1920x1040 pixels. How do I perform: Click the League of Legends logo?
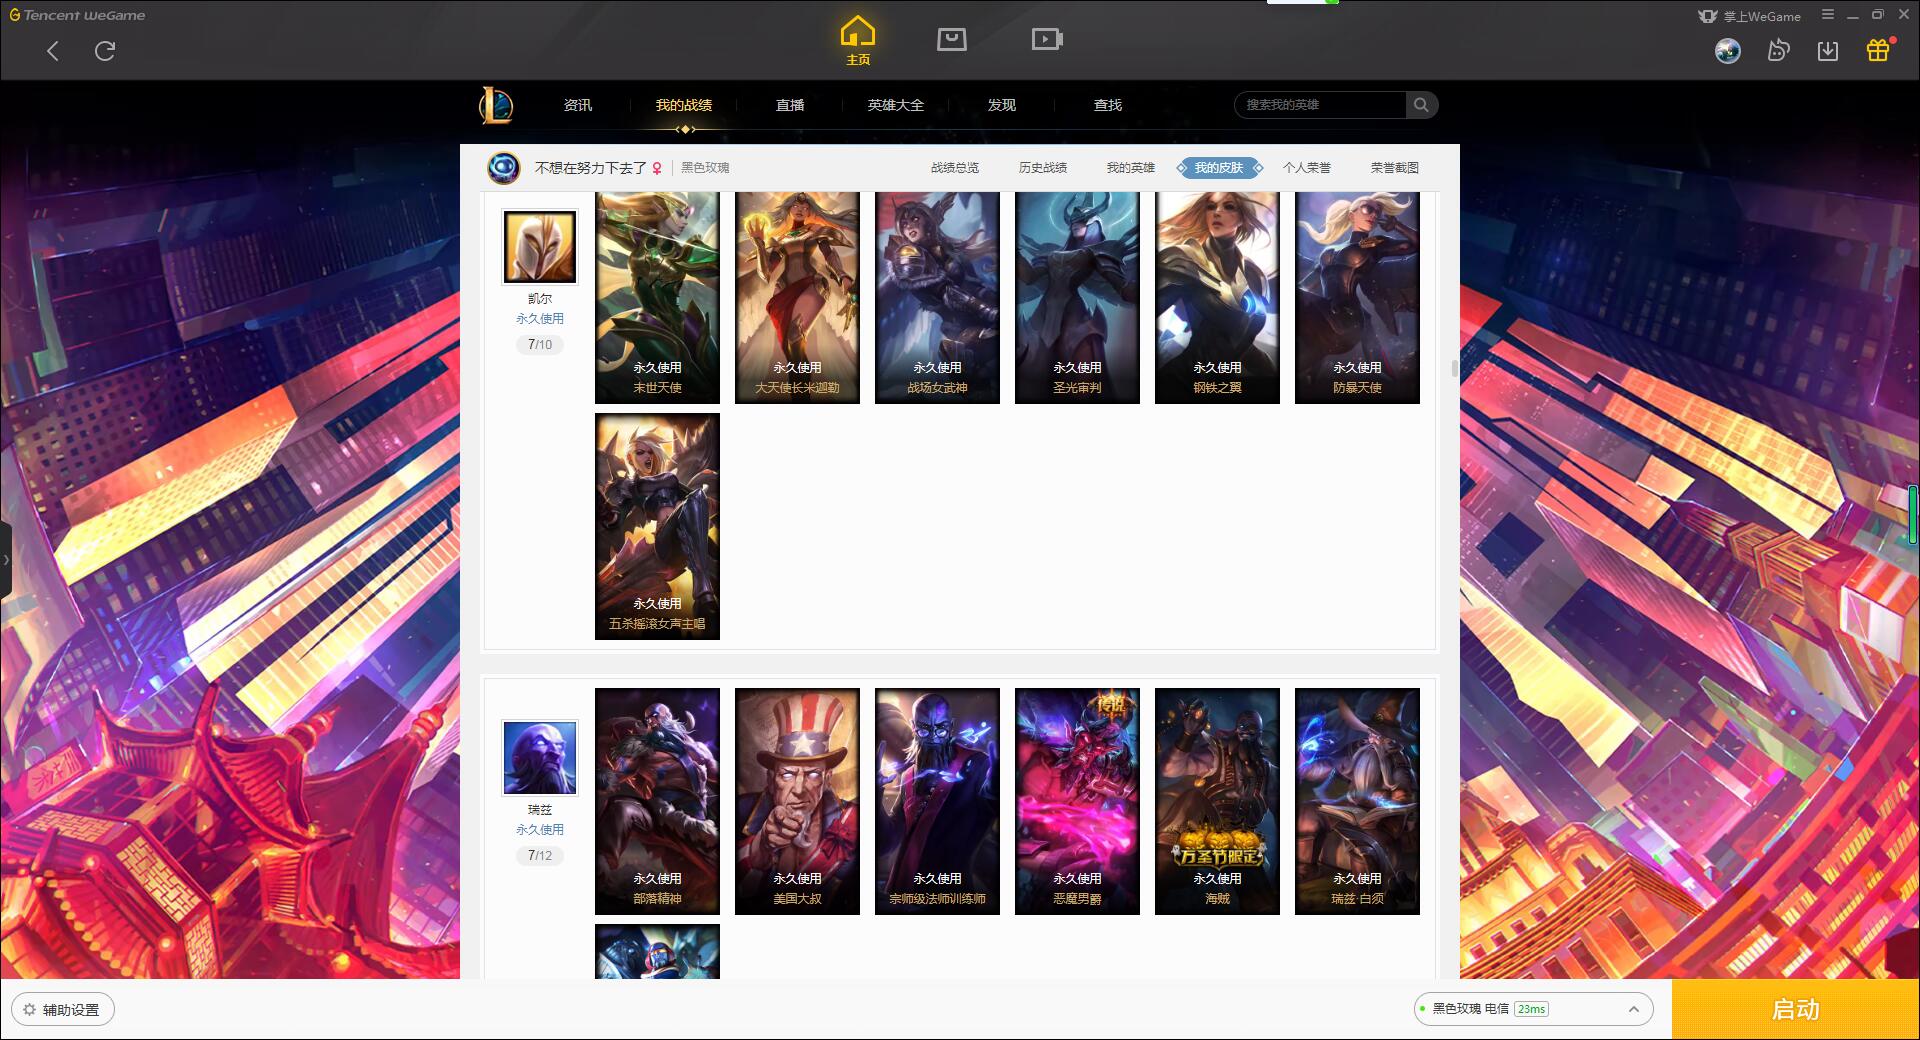496,105
